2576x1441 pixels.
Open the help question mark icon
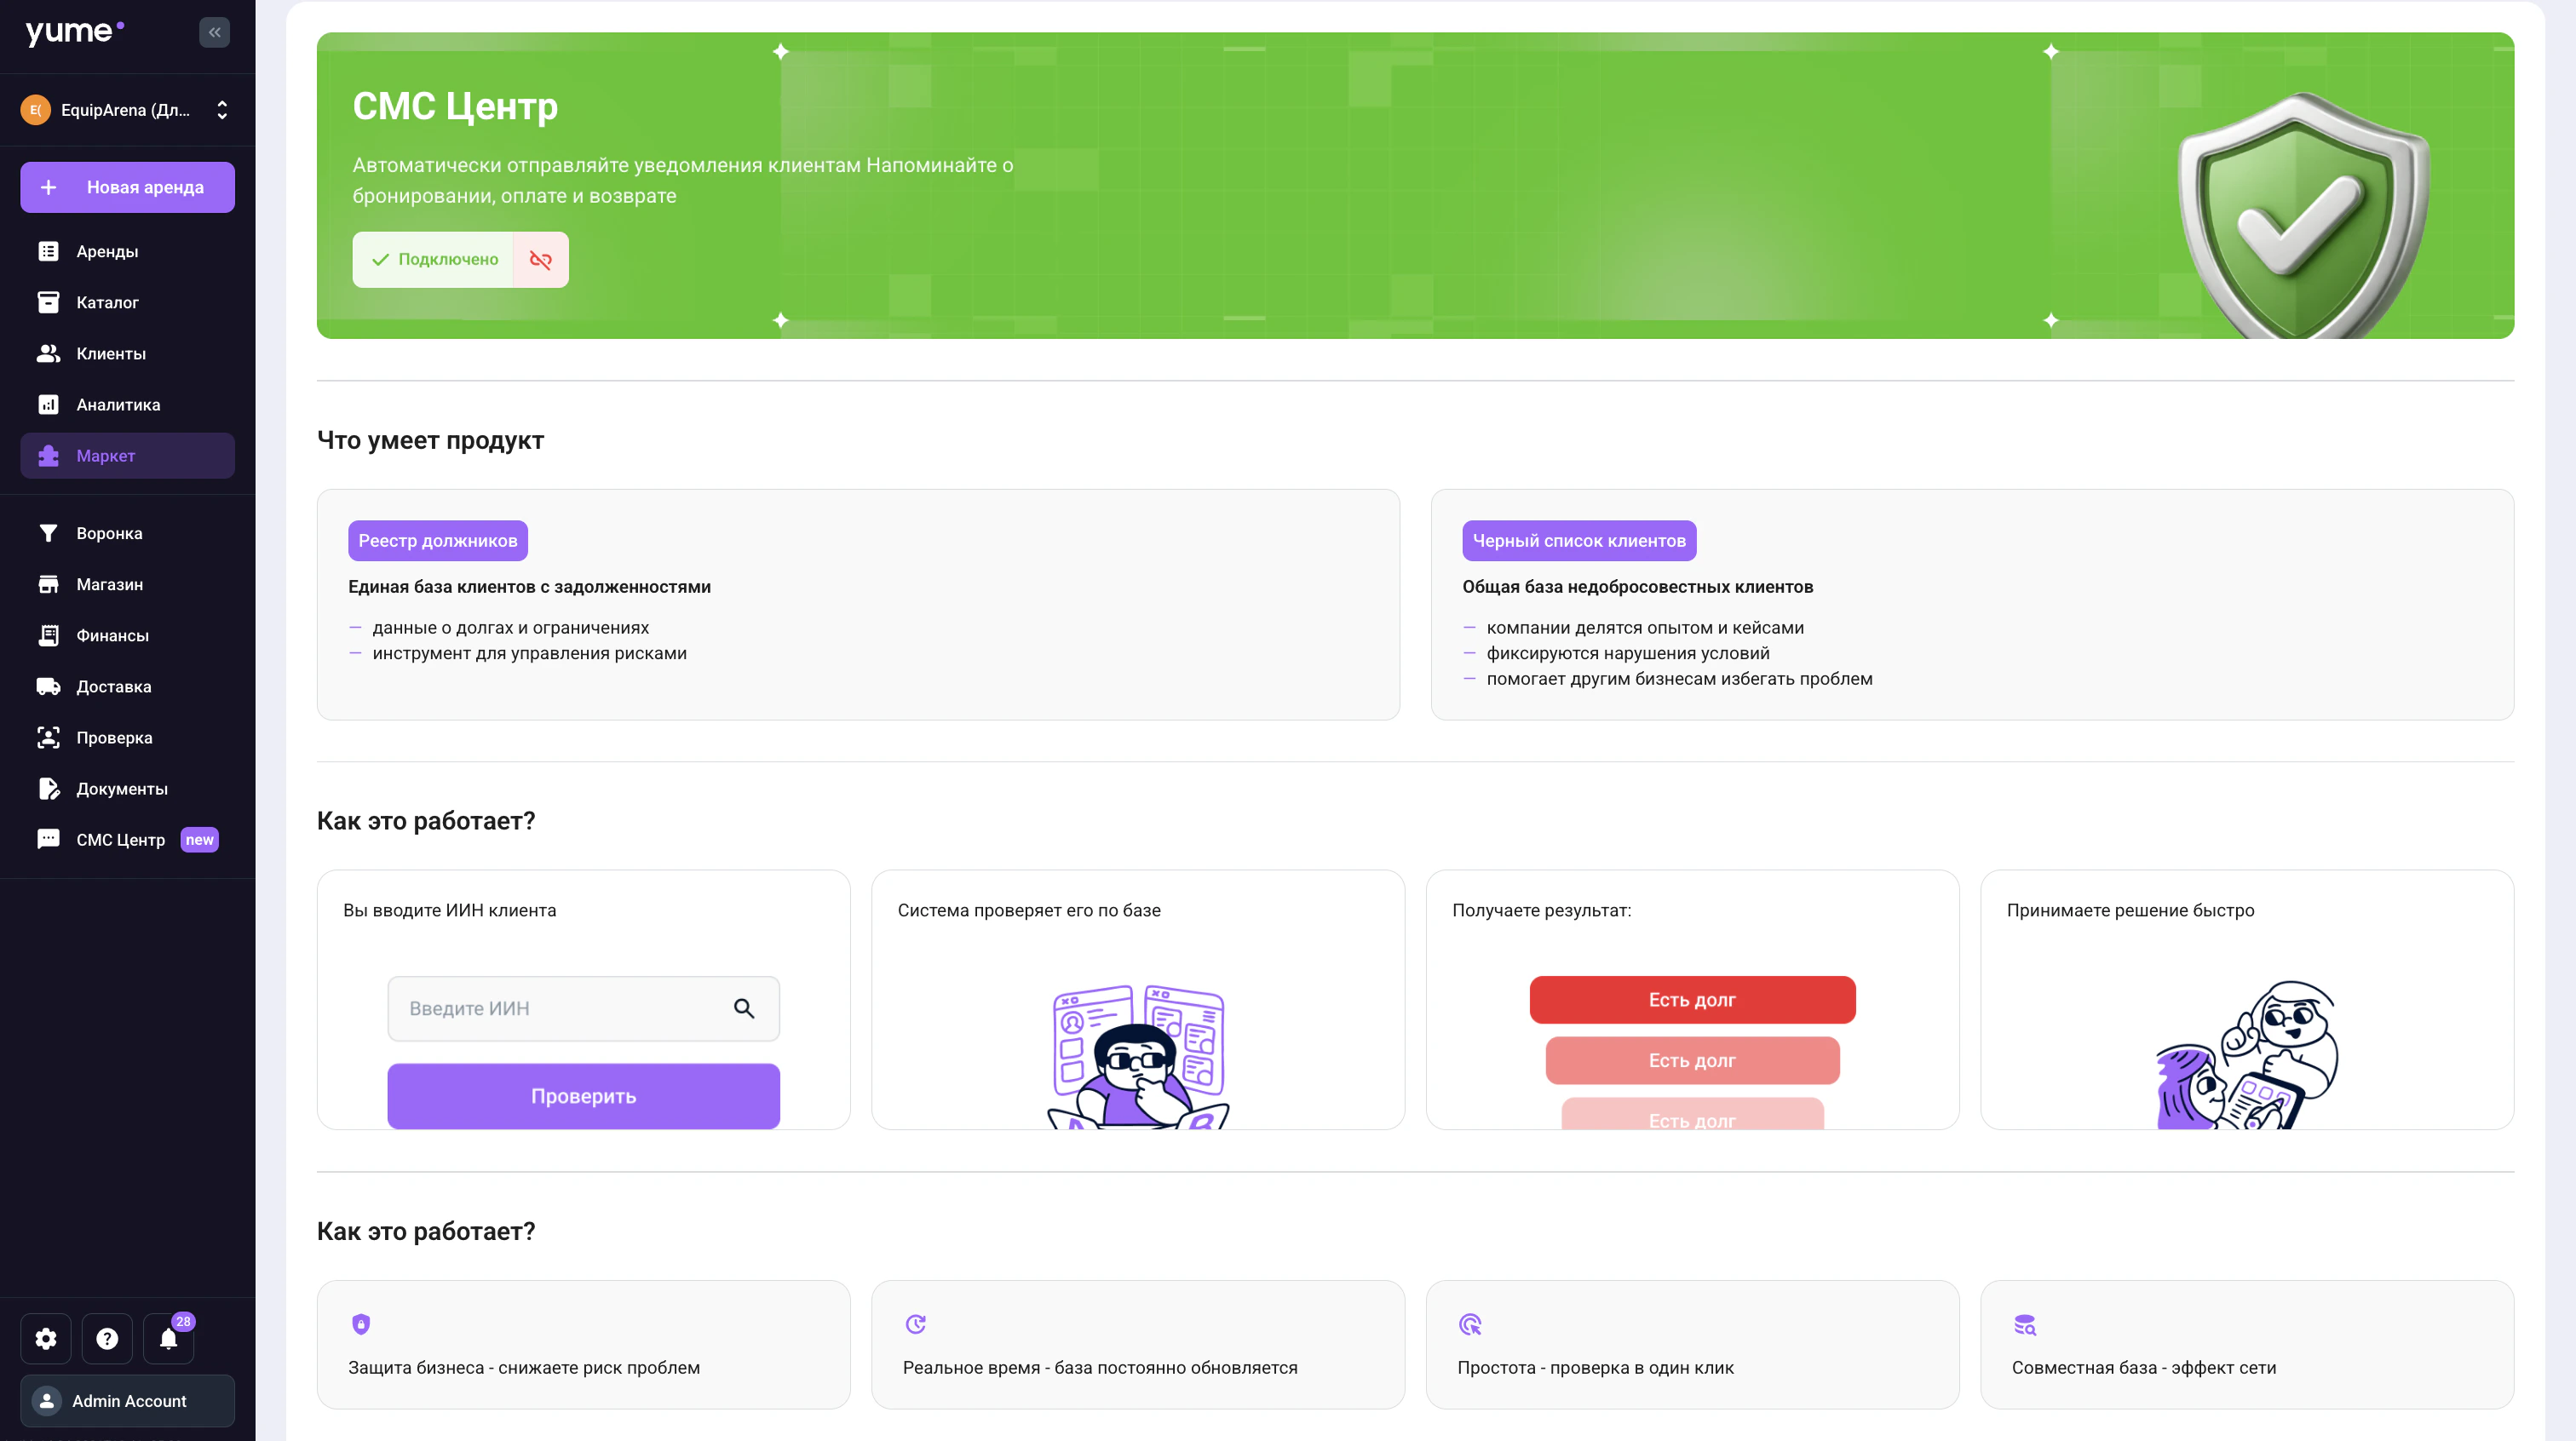pyautogui.click(x=107, y=1338)
